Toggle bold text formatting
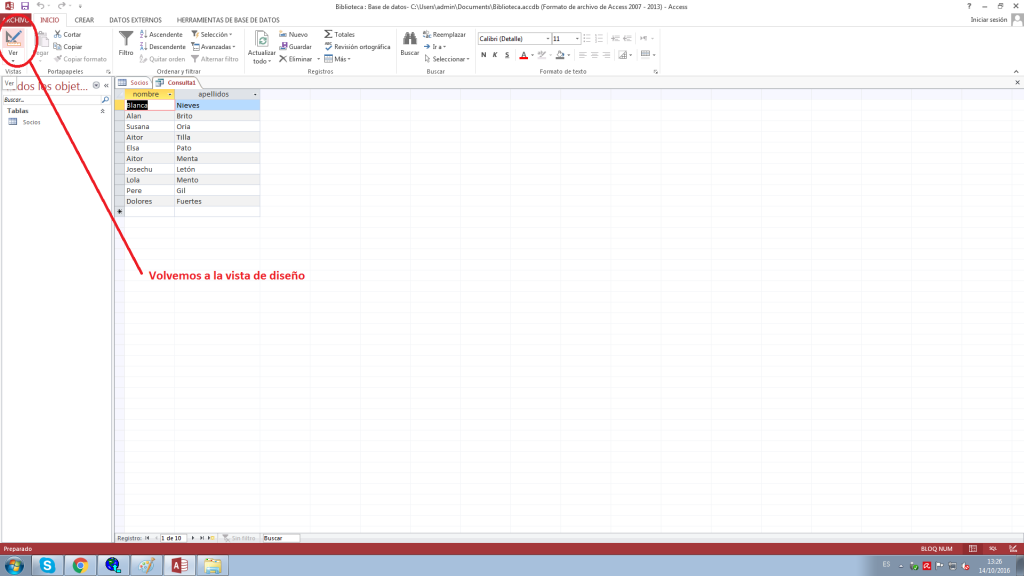The width and height of the screenshot is (1024, 576). click(482, 55)
